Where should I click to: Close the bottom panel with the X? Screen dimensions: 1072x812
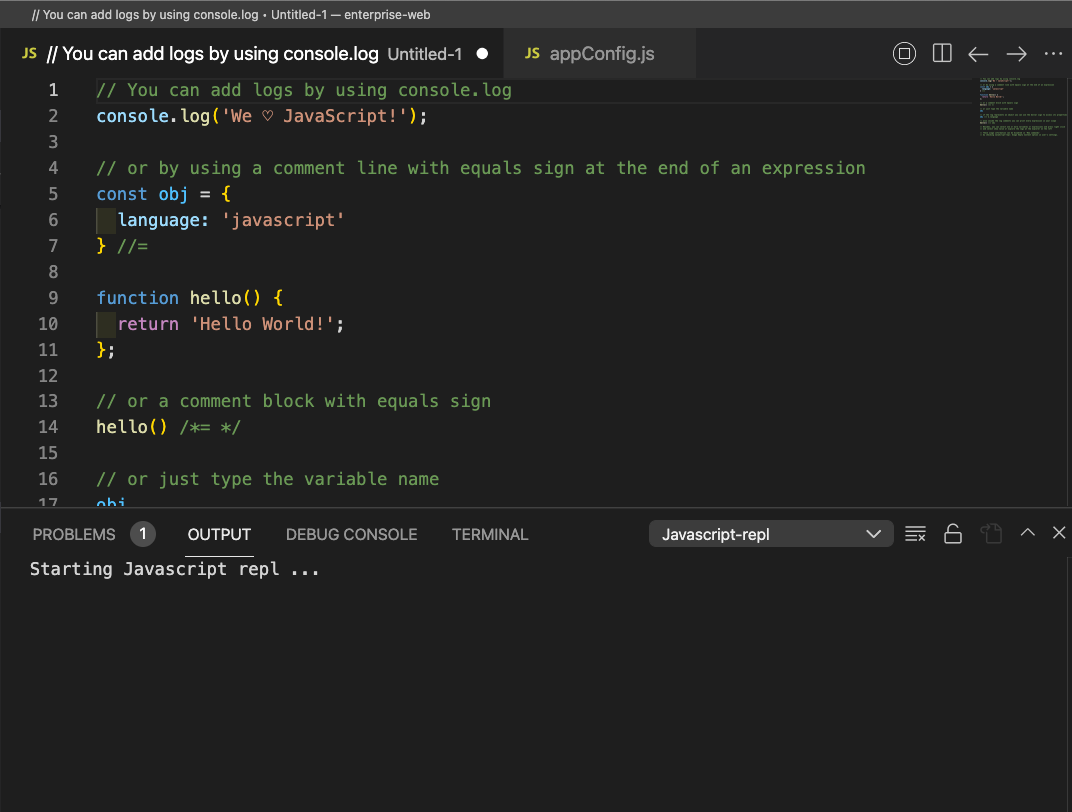click(1059, 533)
